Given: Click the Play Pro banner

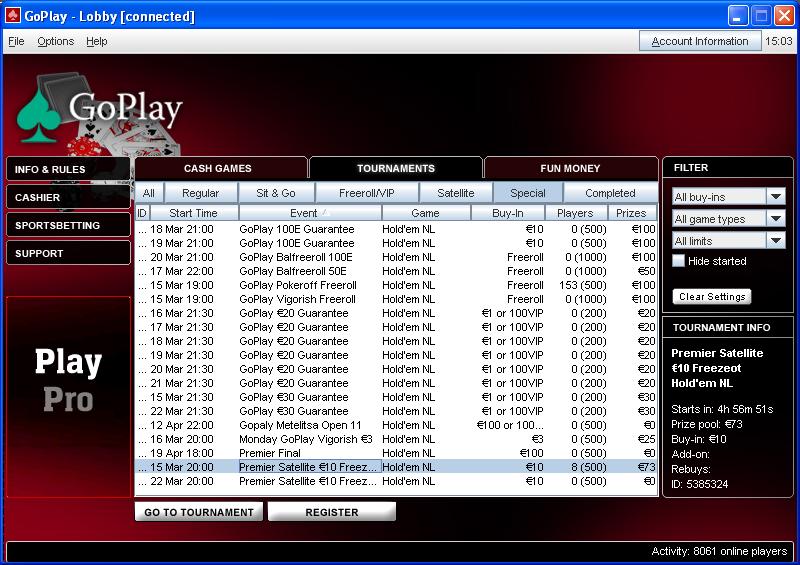Looking at the screenshot, I should click(x=68, y=397).
